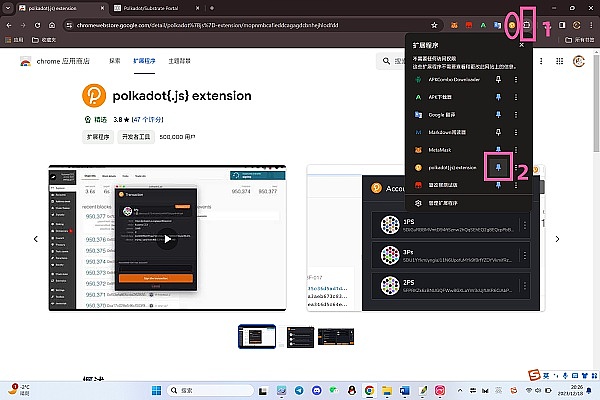Reload the current page
The height and width of the screenshot is (400, 600).
(x=37, y=25)
